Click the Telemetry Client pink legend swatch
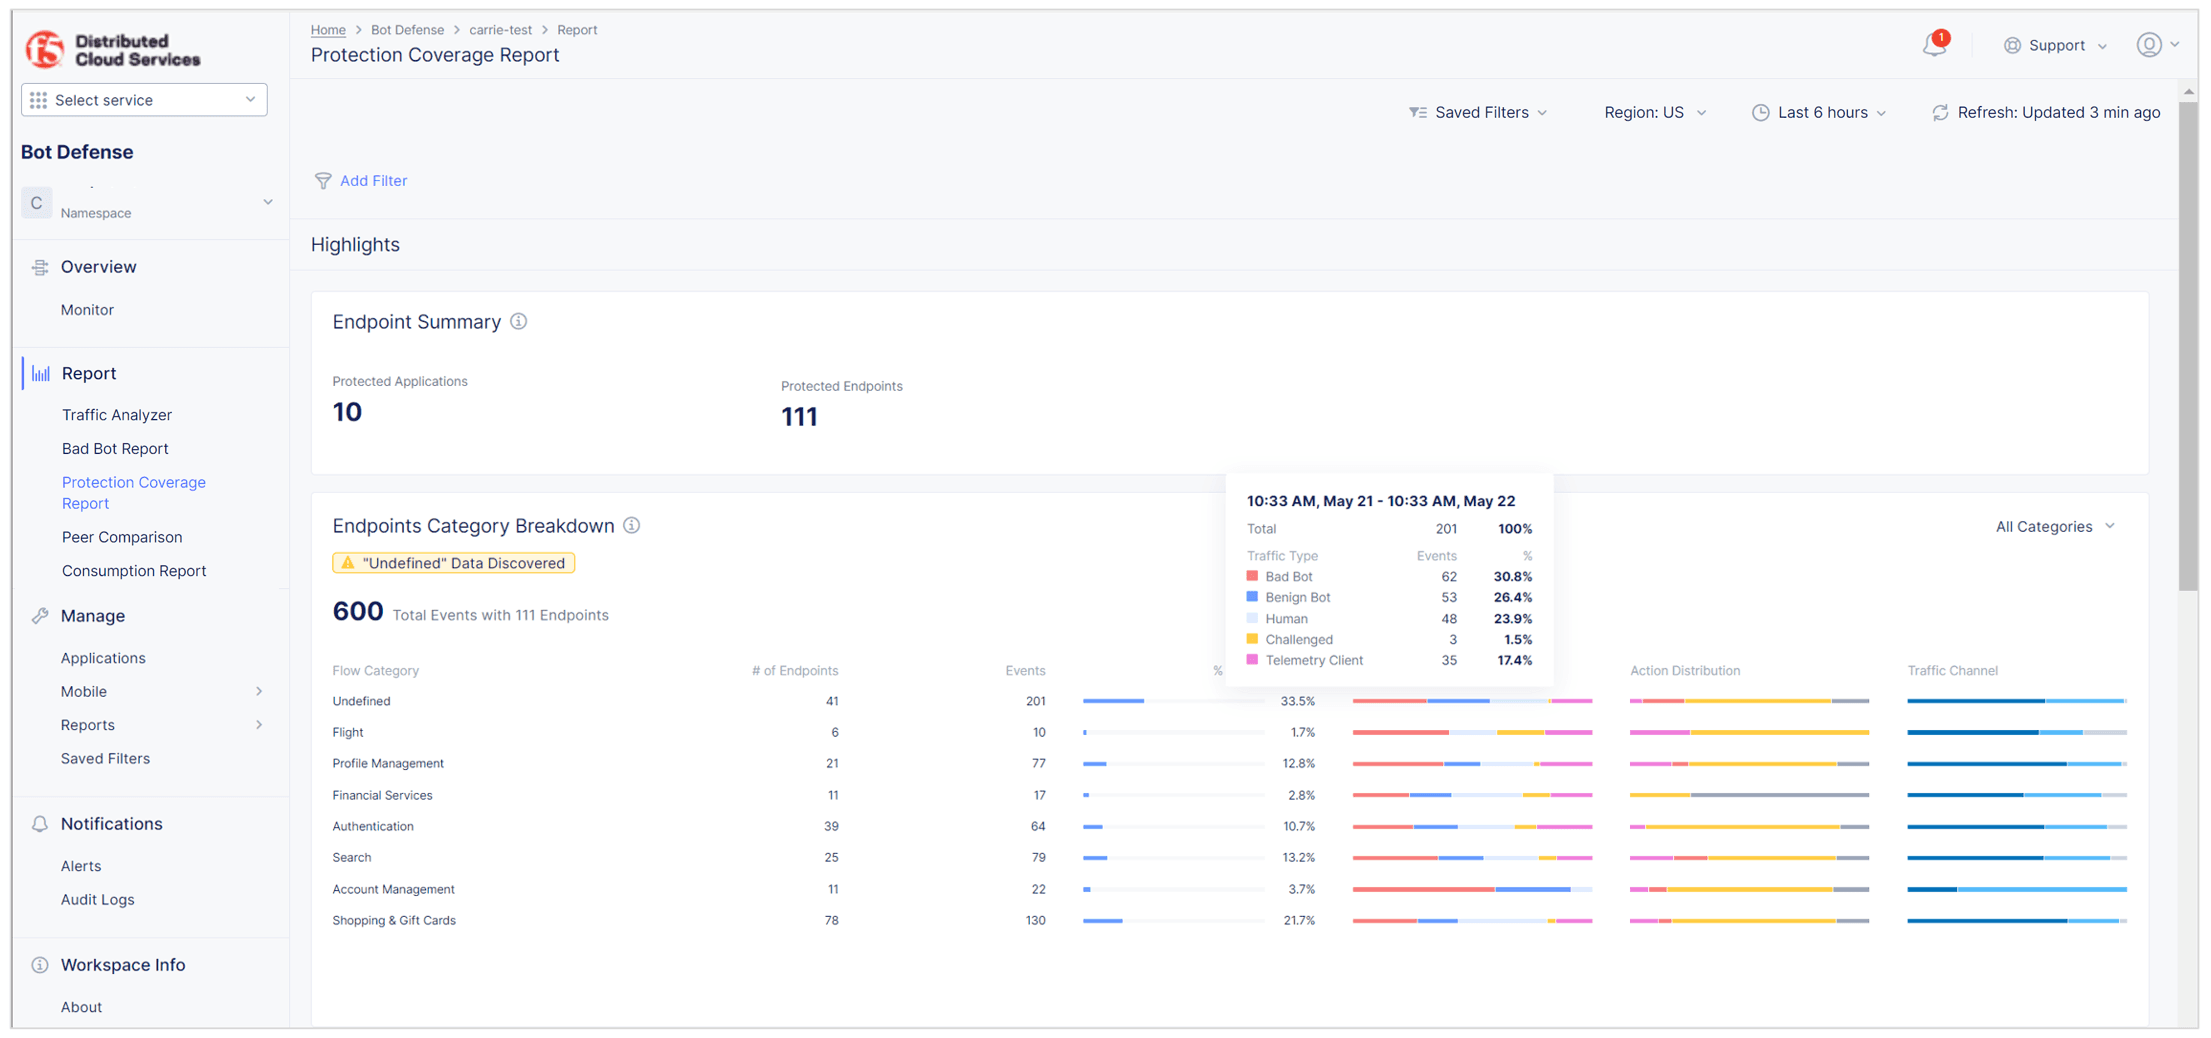This screenshot has width=2211, height=1038. (1252, 660)
